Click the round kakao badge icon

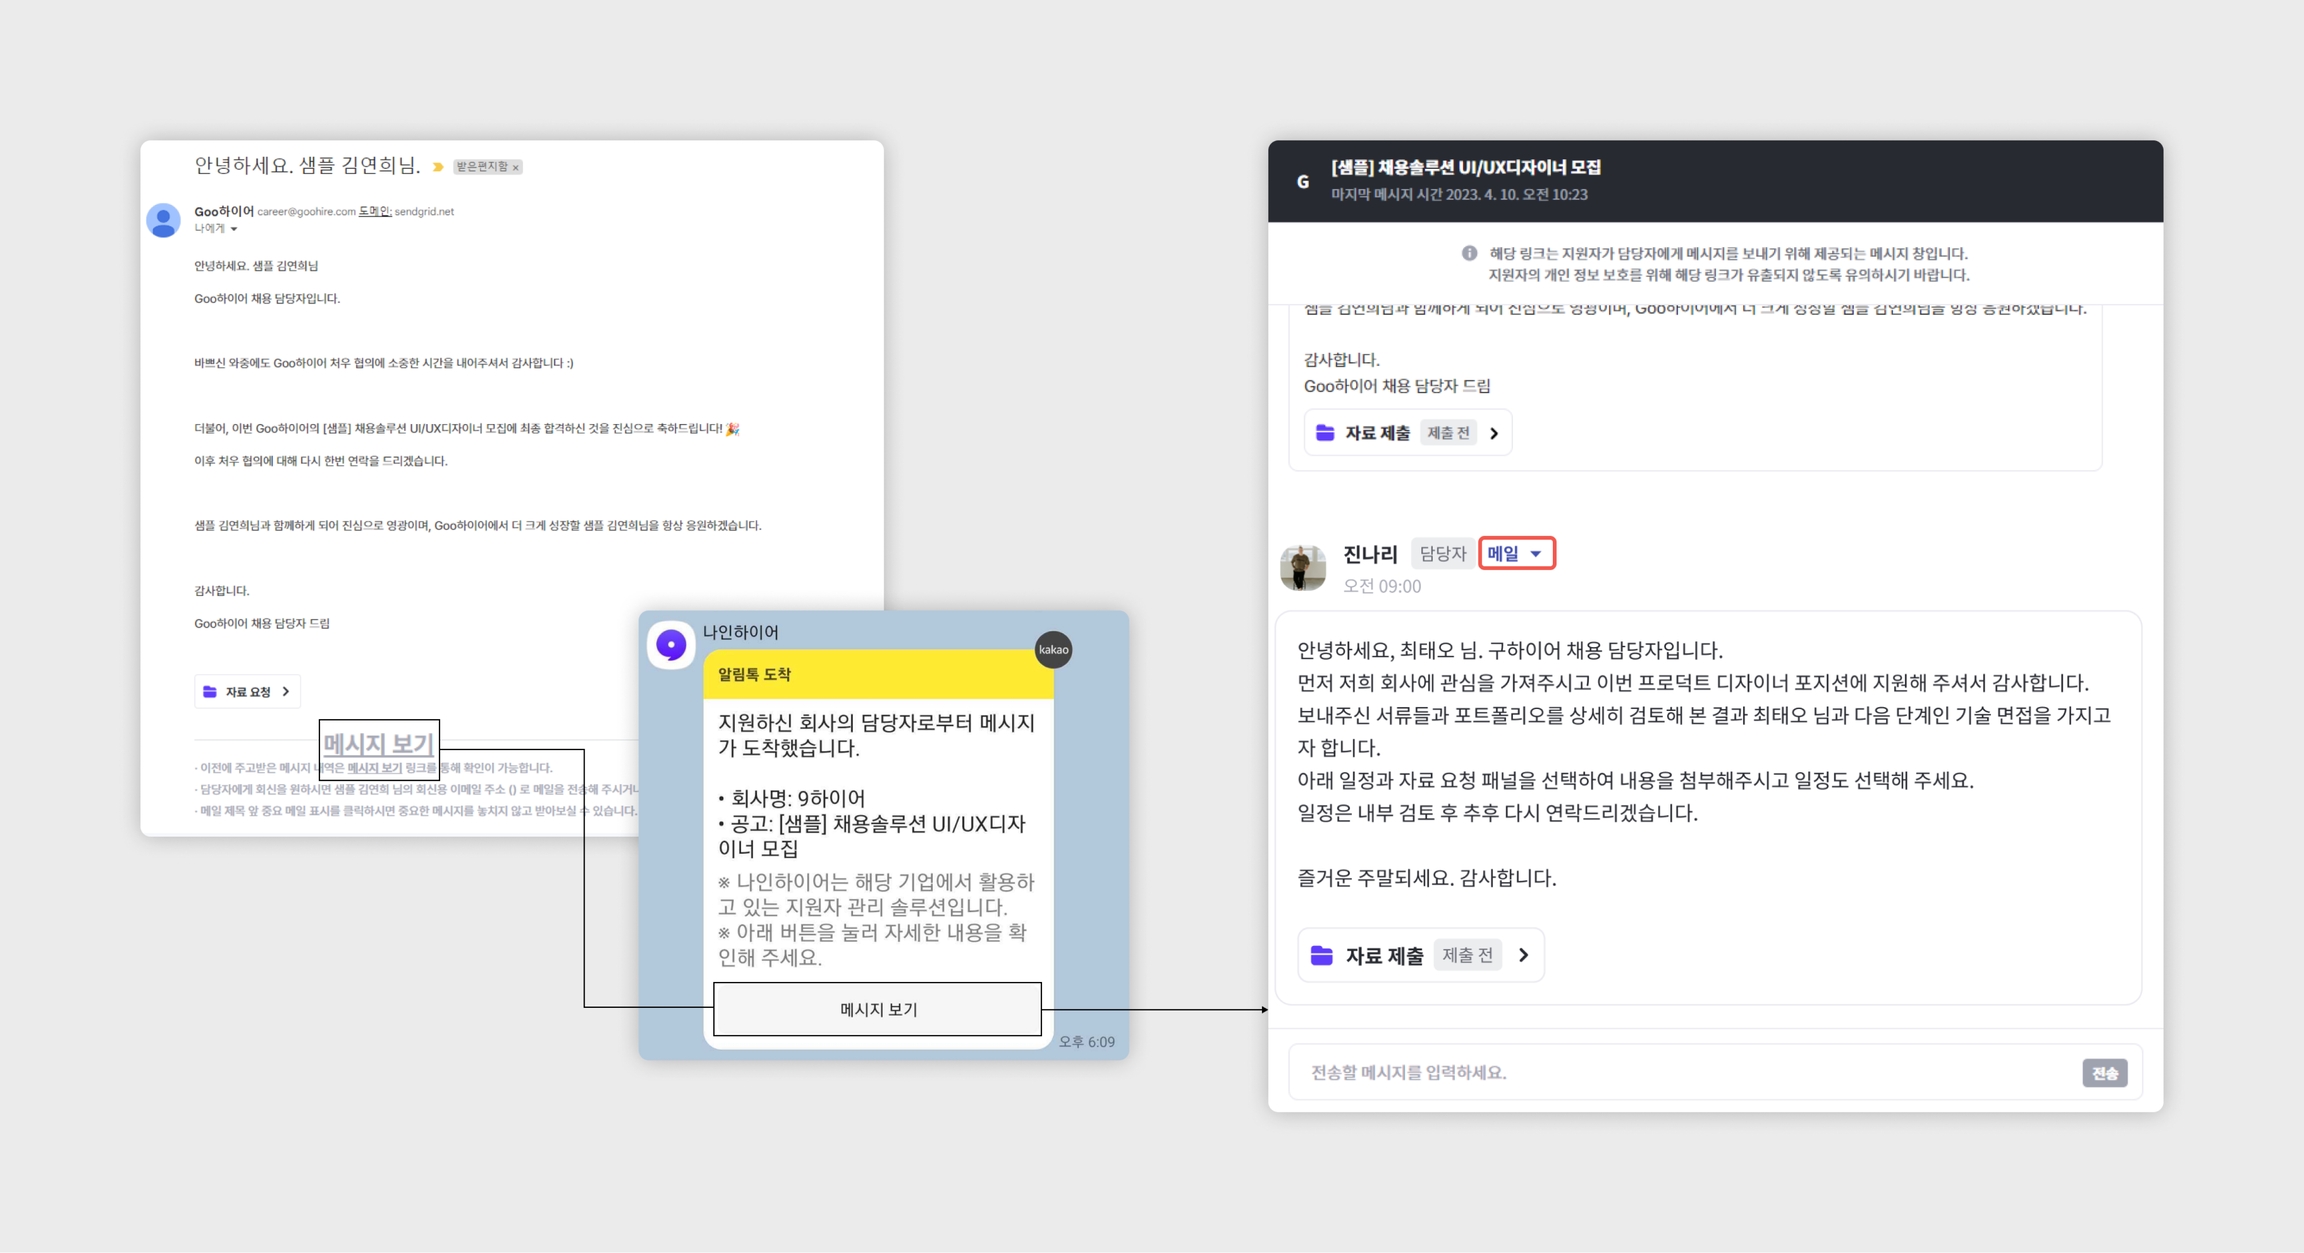click(1053, 650)
